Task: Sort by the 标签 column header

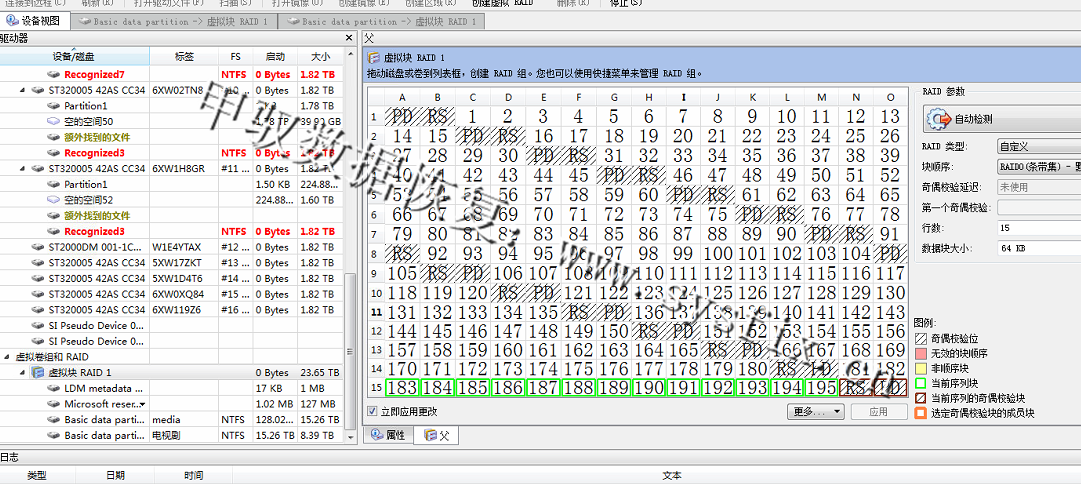Action: tap(184, 57)
